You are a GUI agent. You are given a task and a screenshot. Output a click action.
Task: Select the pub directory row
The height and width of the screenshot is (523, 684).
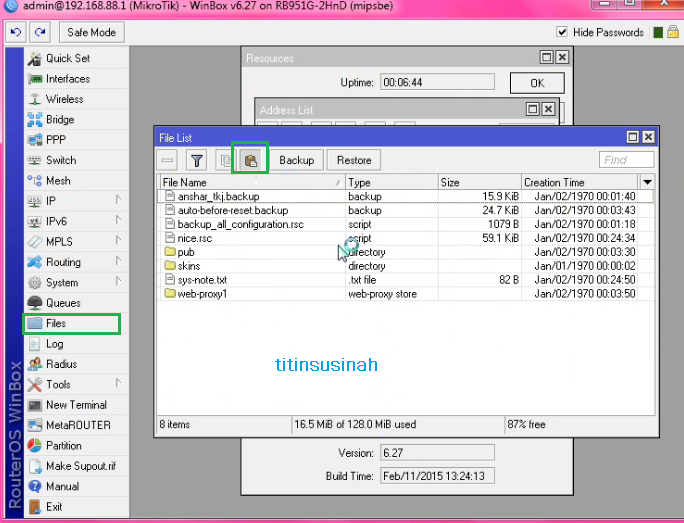[406, 252]
